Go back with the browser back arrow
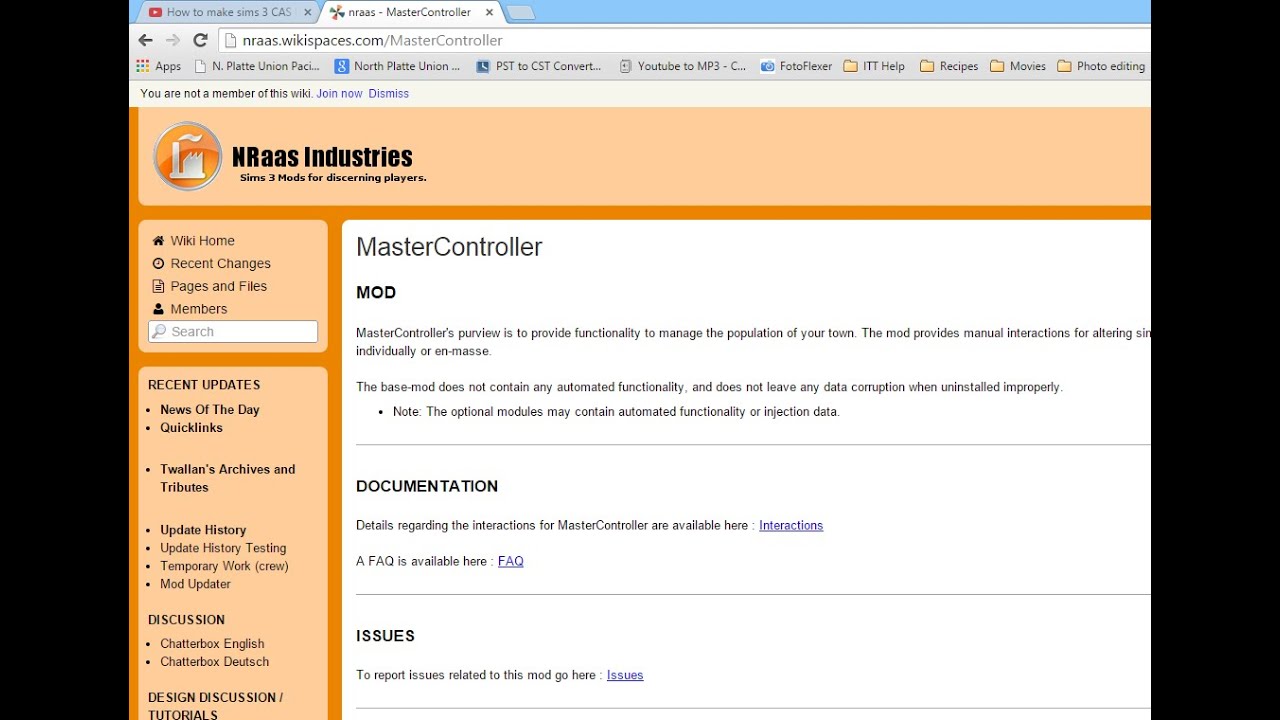The height and width of the screenshot is (720, 1280). pos(146,40)
